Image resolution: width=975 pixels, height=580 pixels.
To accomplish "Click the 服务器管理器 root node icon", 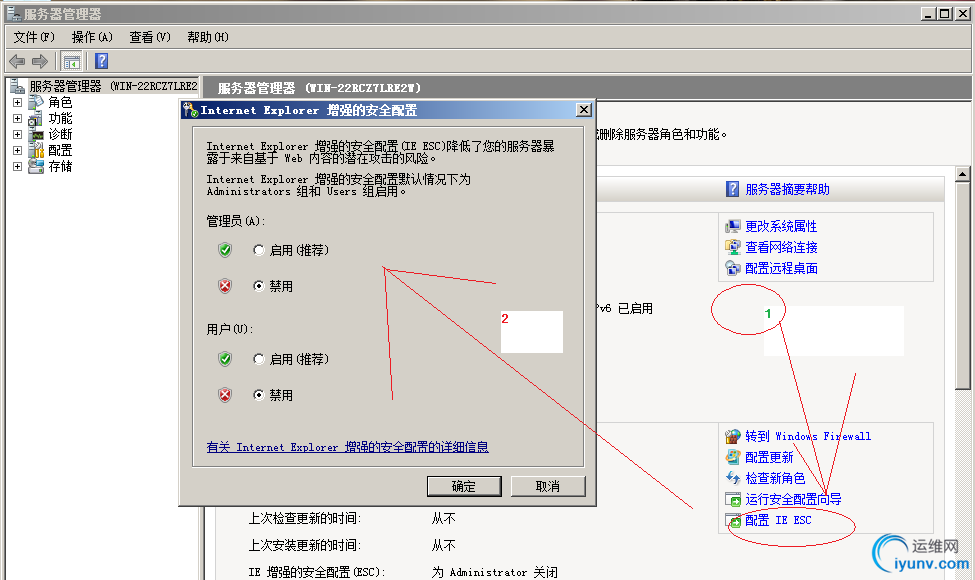I will click(17, 86).
